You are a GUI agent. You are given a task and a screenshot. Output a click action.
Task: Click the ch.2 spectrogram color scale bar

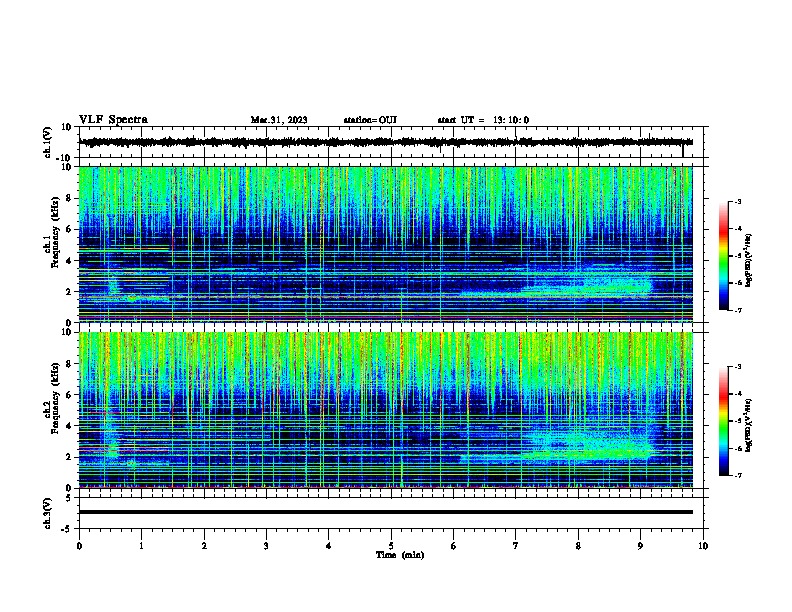click(x=723, y=421)
